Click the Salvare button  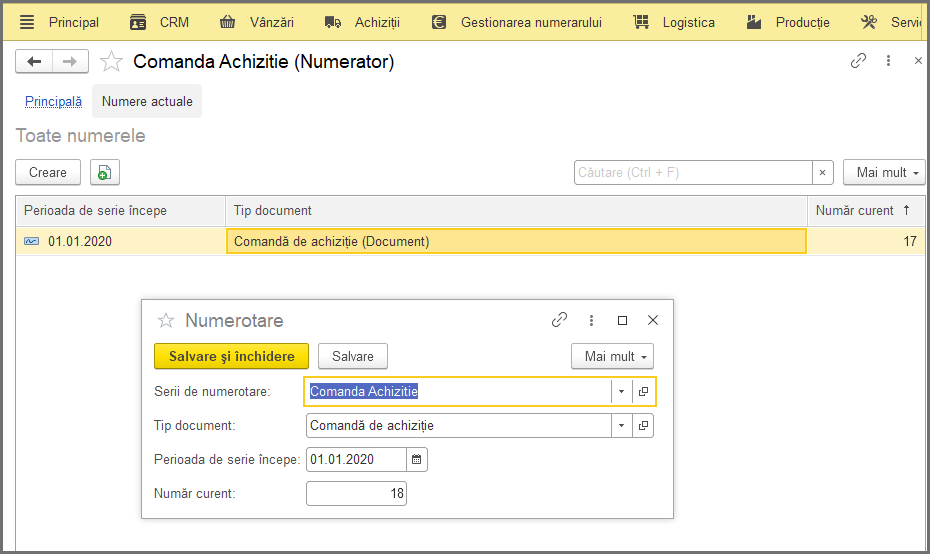(x=353, y=356)
